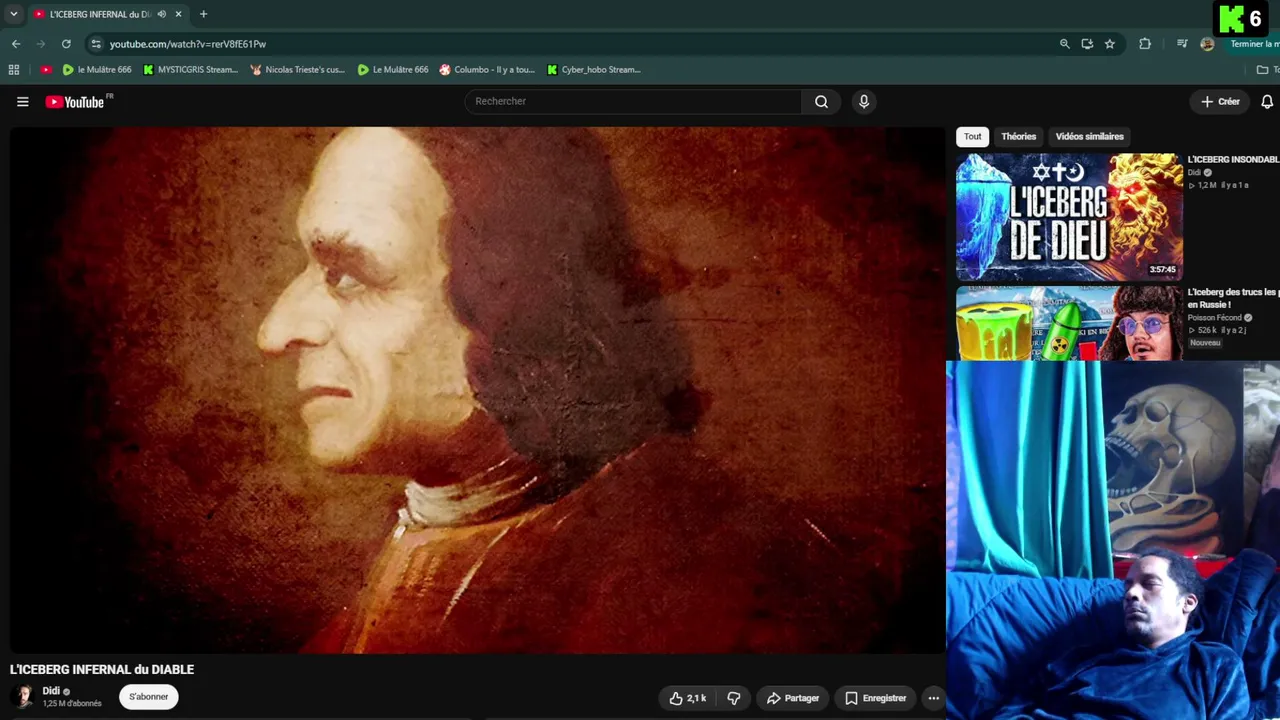This screenshot has width=1280, height=720.
Task: Start voice search with the microphone
Action: point(864,101)
